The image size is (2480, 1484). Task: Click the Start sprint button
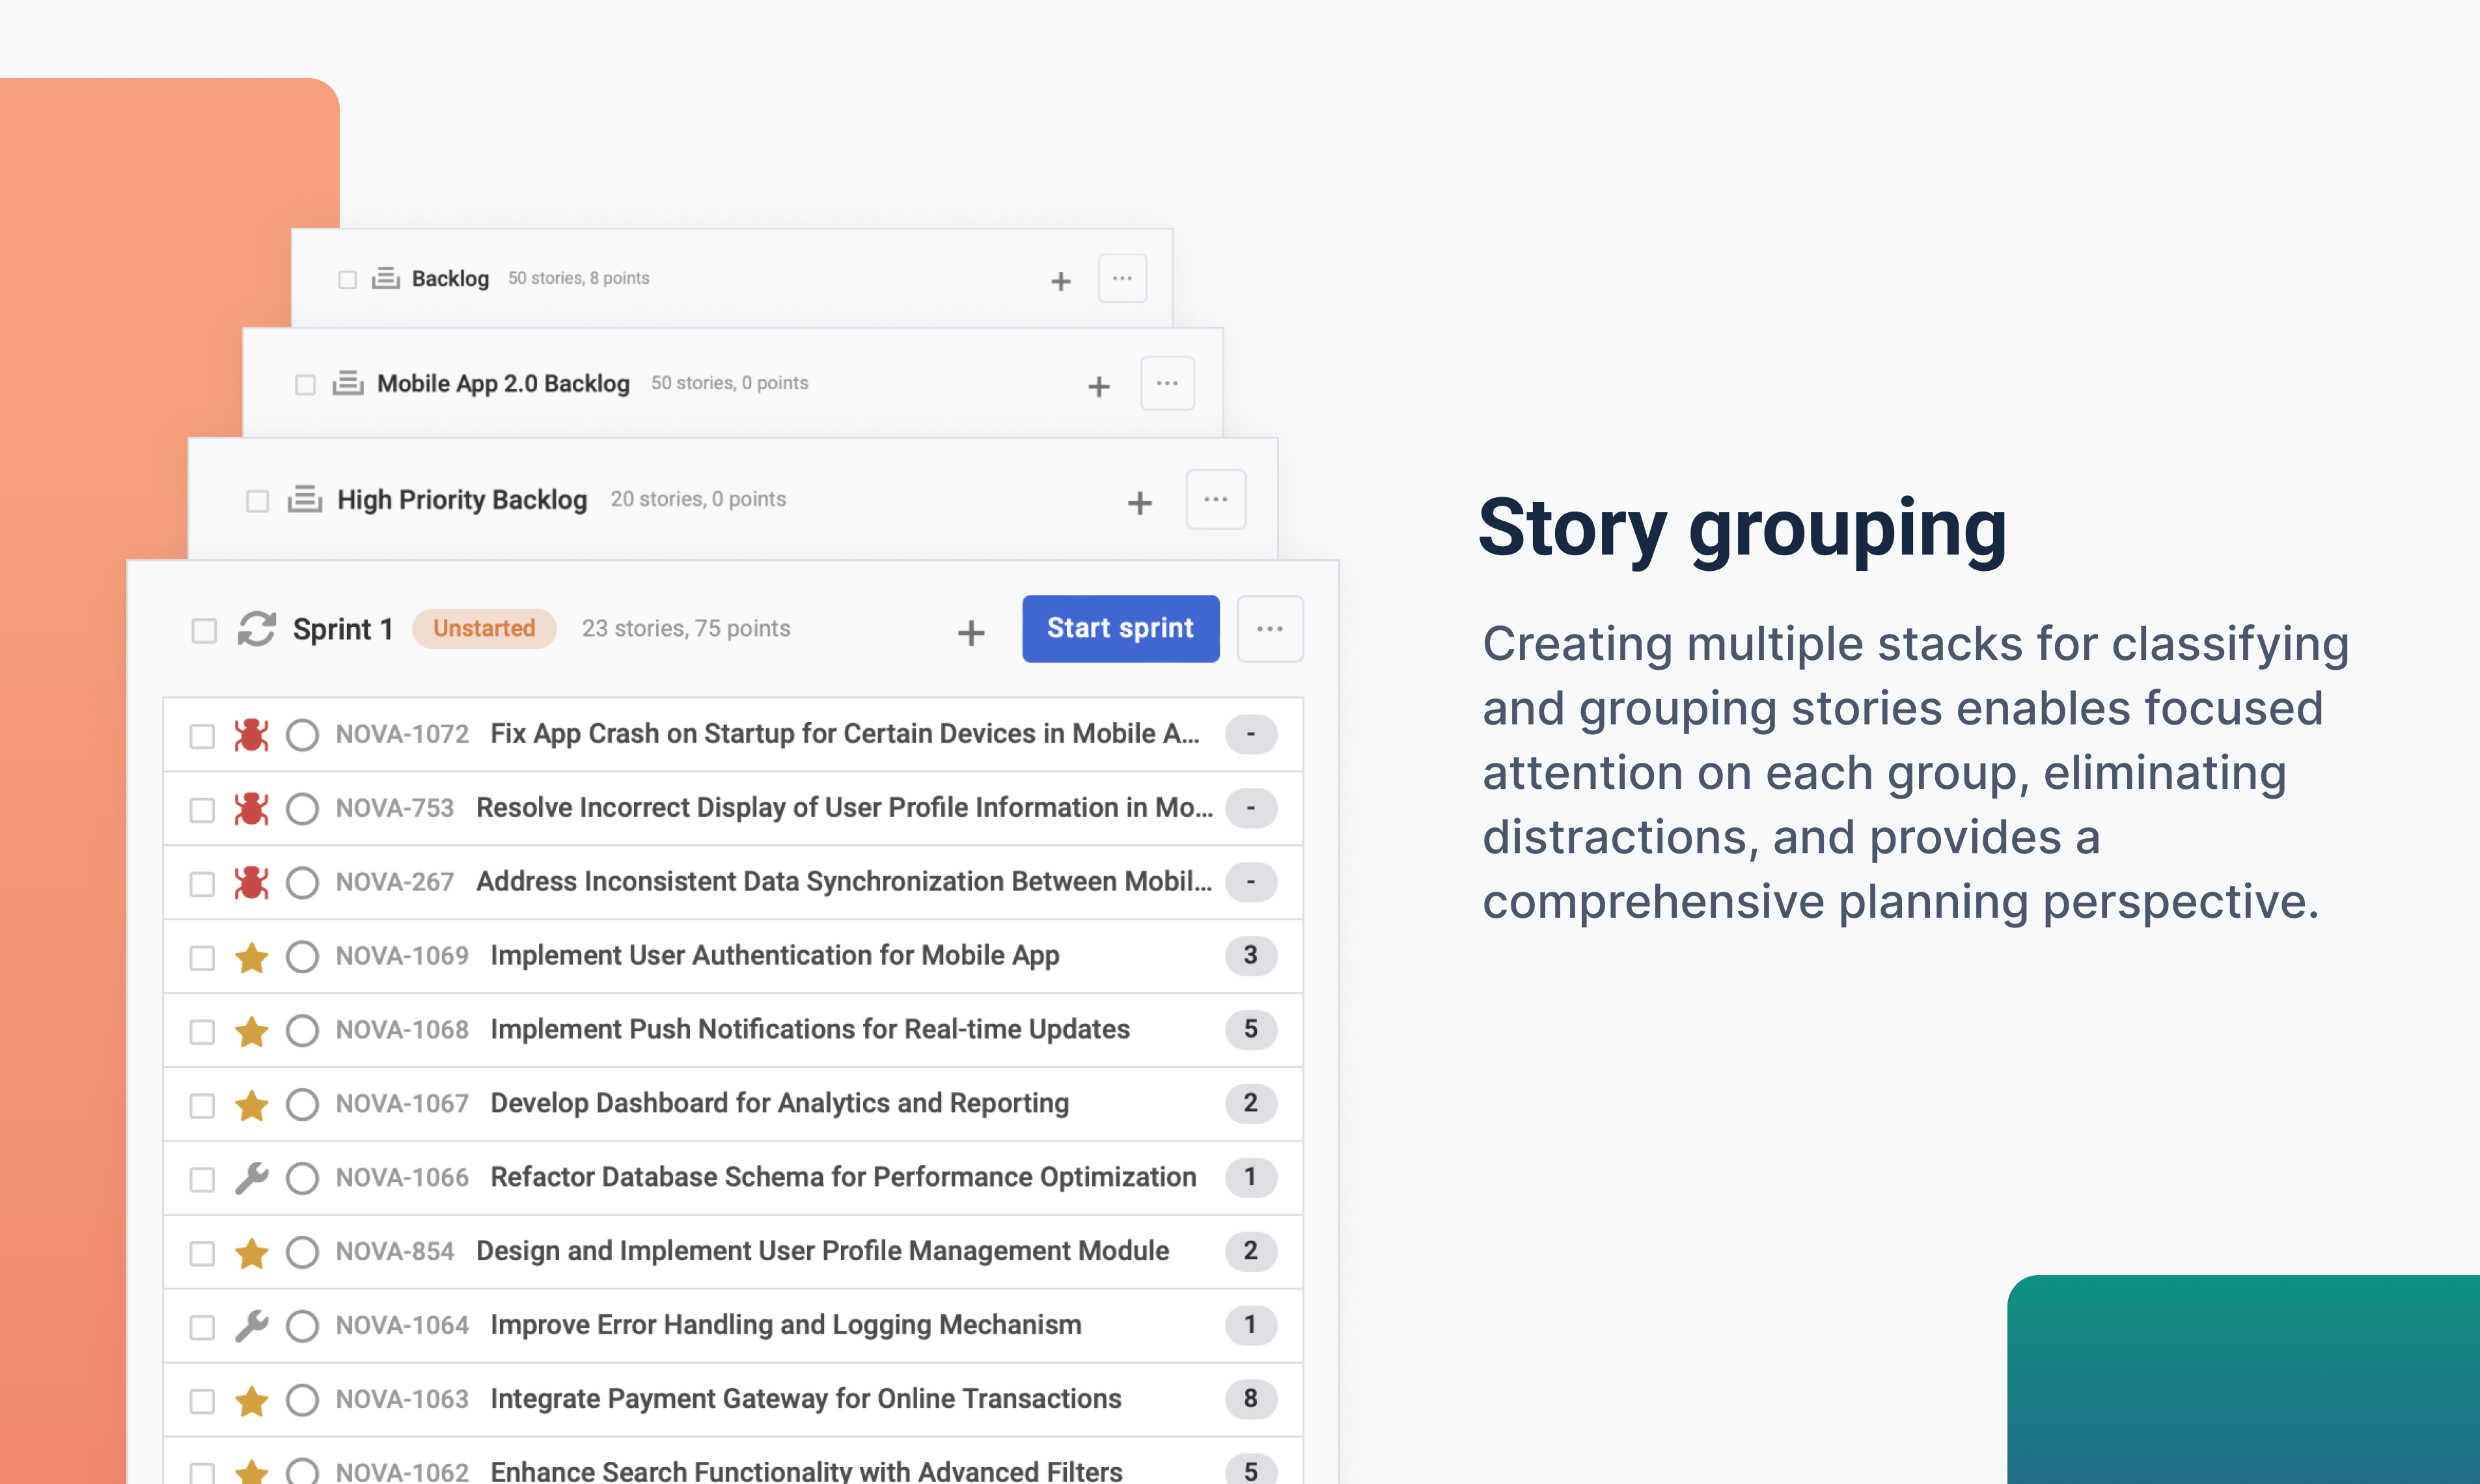pos(1120,629)
